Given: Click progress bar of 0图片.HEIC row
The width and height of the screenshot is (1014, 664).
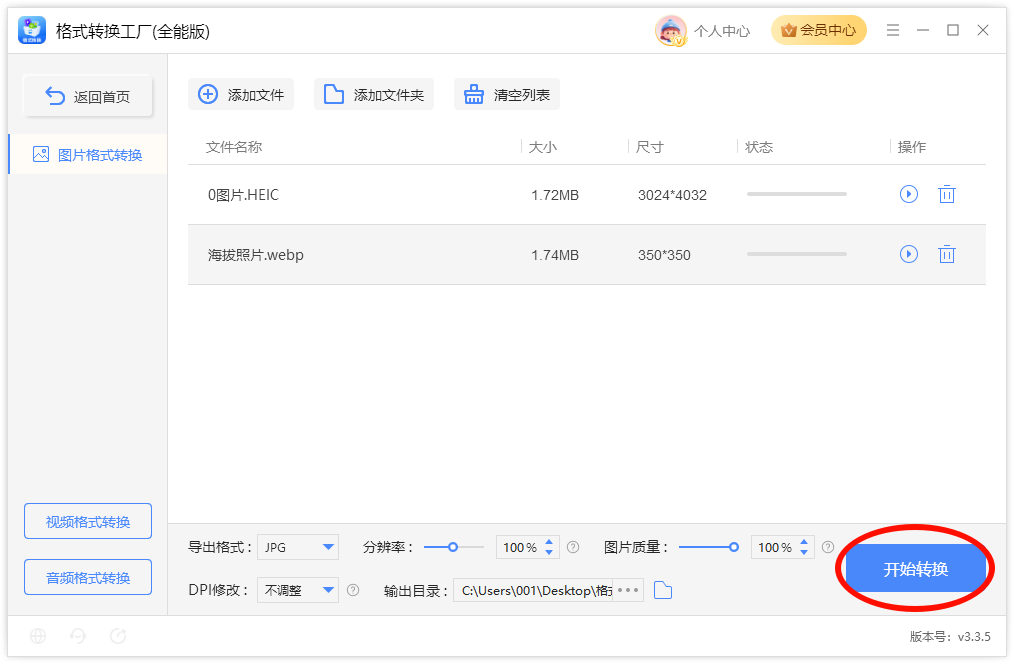Looking at the screenshot, I should [x=797, y=194].
